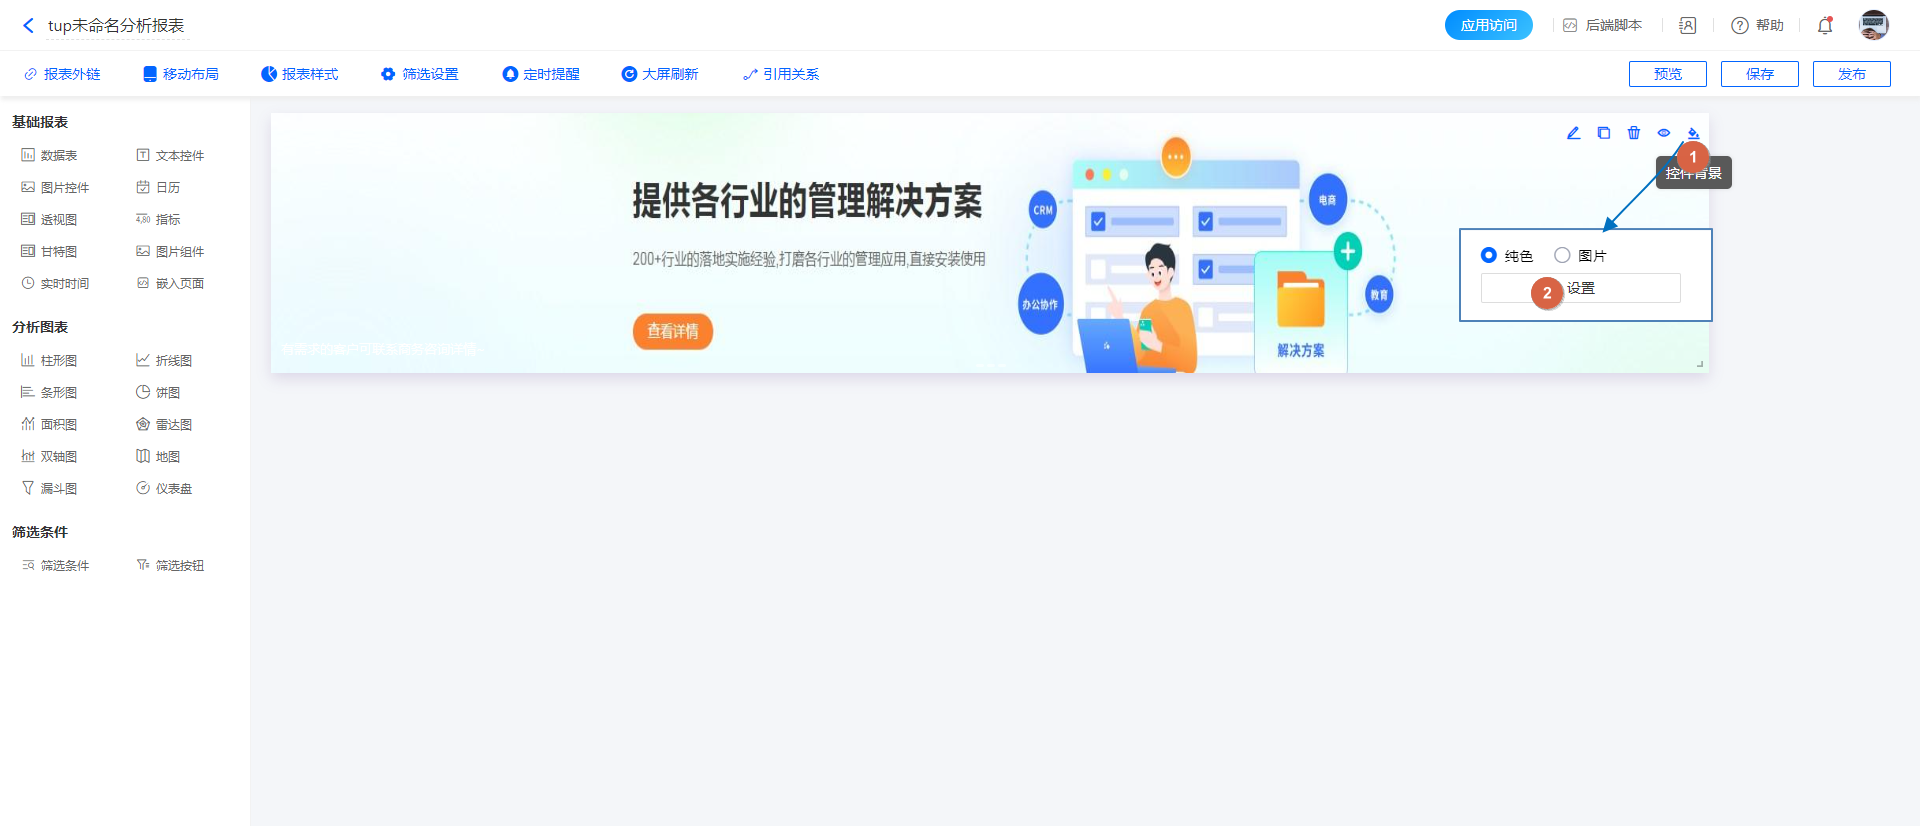Delete the widget using the trash icon

click(x=1633, y=133)
